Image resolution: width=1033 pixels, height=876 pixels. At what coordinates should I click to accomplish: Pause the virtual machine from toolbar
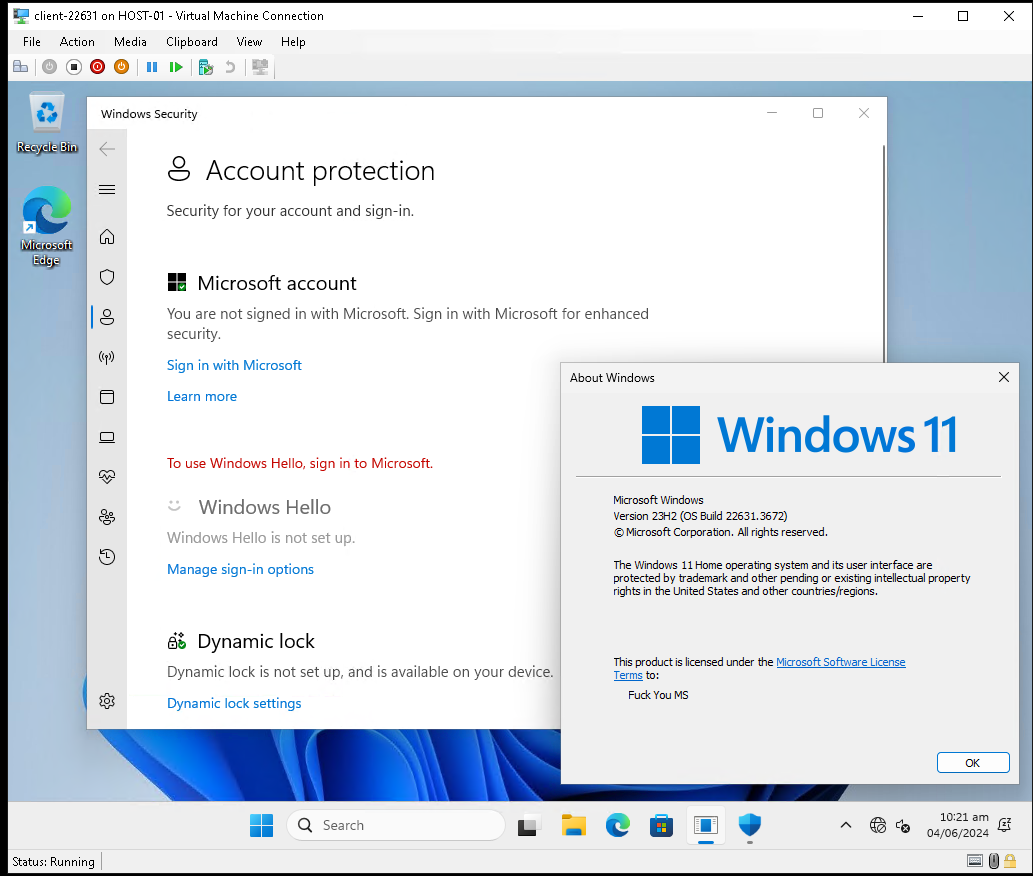pos(152,67)
